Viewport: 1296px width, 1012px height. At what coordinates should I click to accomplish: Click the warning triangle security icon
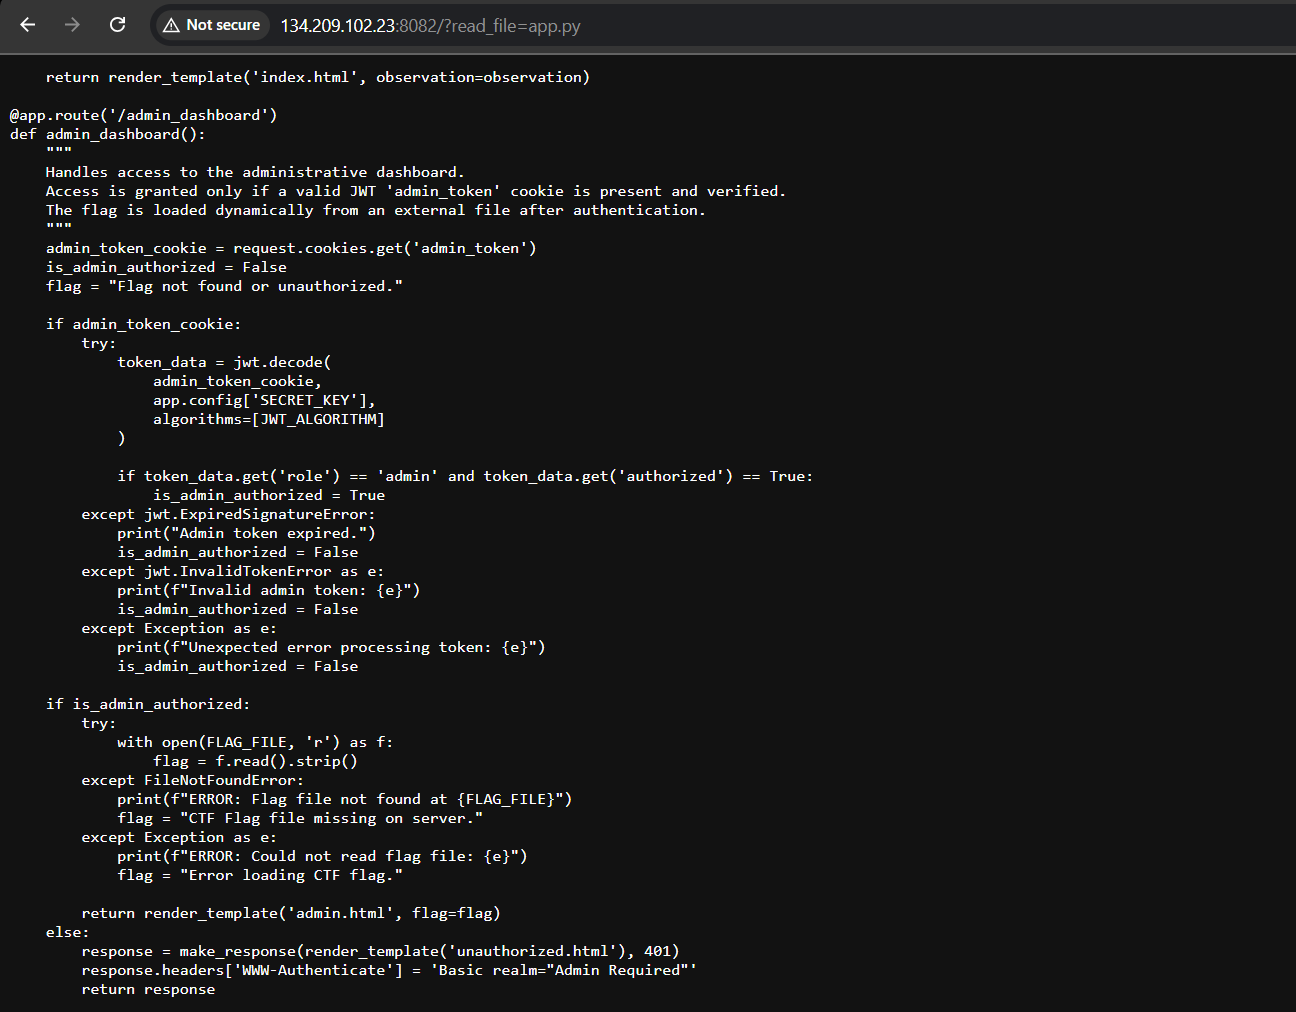171,26
